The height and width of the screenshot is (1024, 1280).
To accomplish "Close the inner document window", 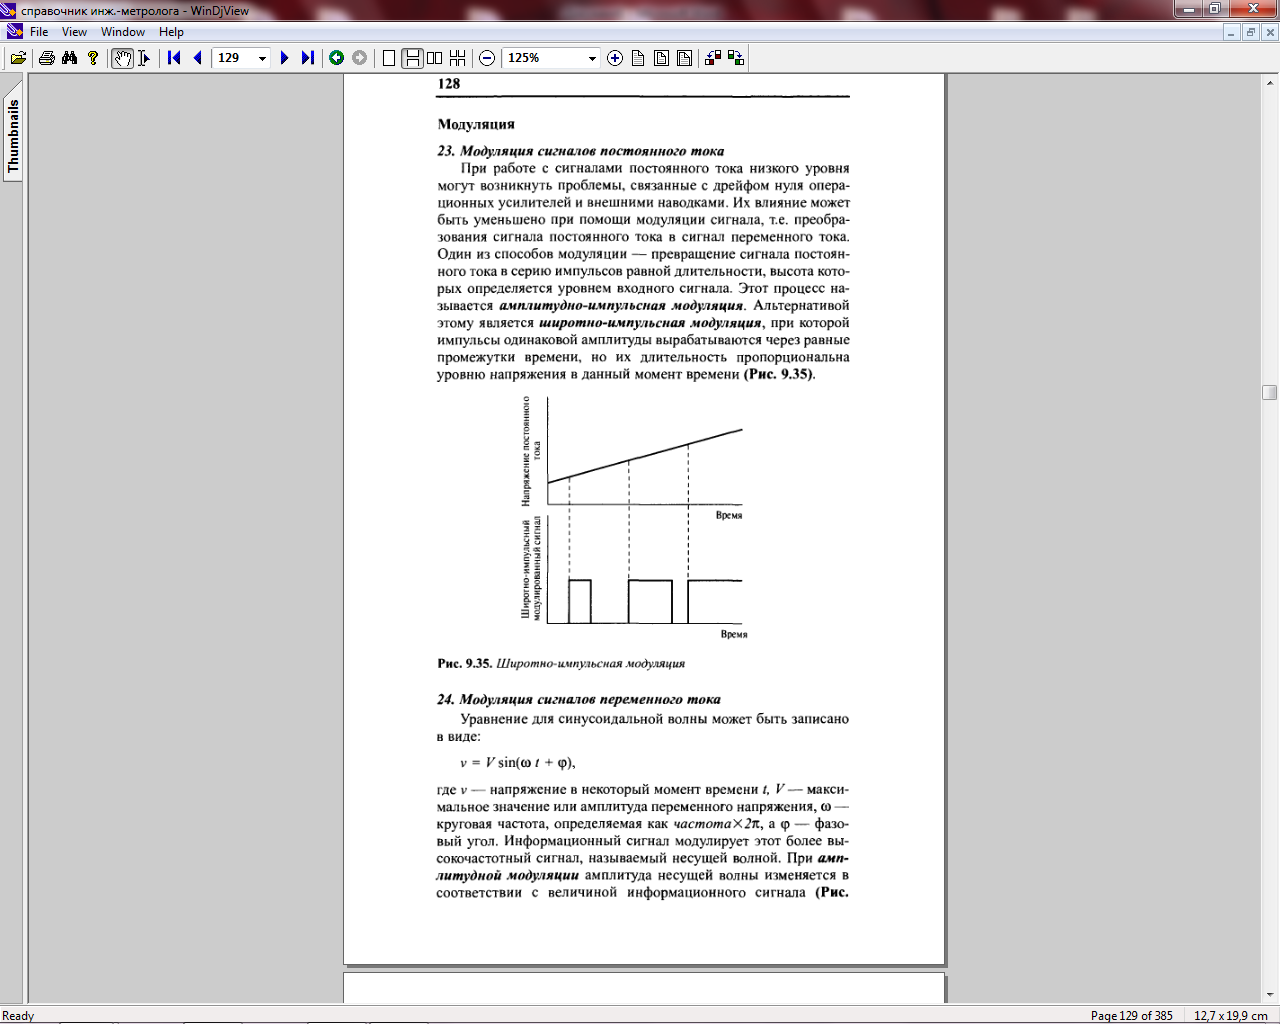I will (x=1270, y=32).
